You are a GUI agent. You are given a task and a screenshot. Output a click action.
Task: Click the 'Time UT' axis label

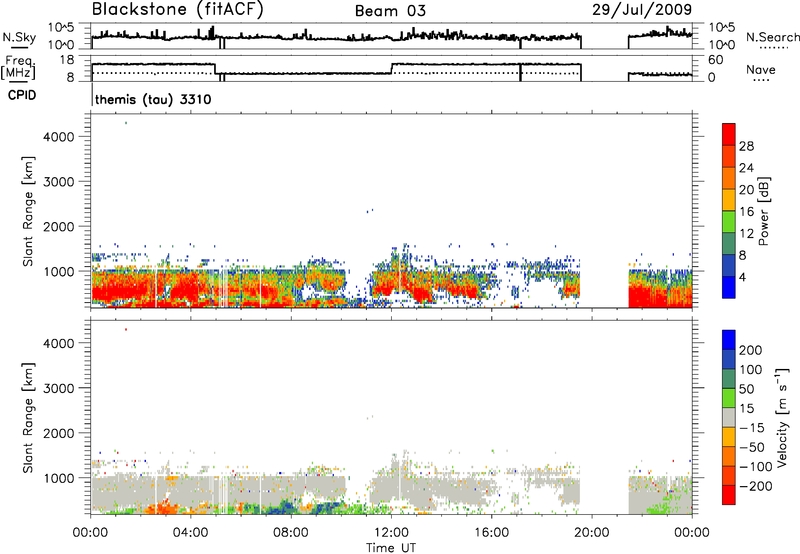pyautogui.click(x=391, y=548)
